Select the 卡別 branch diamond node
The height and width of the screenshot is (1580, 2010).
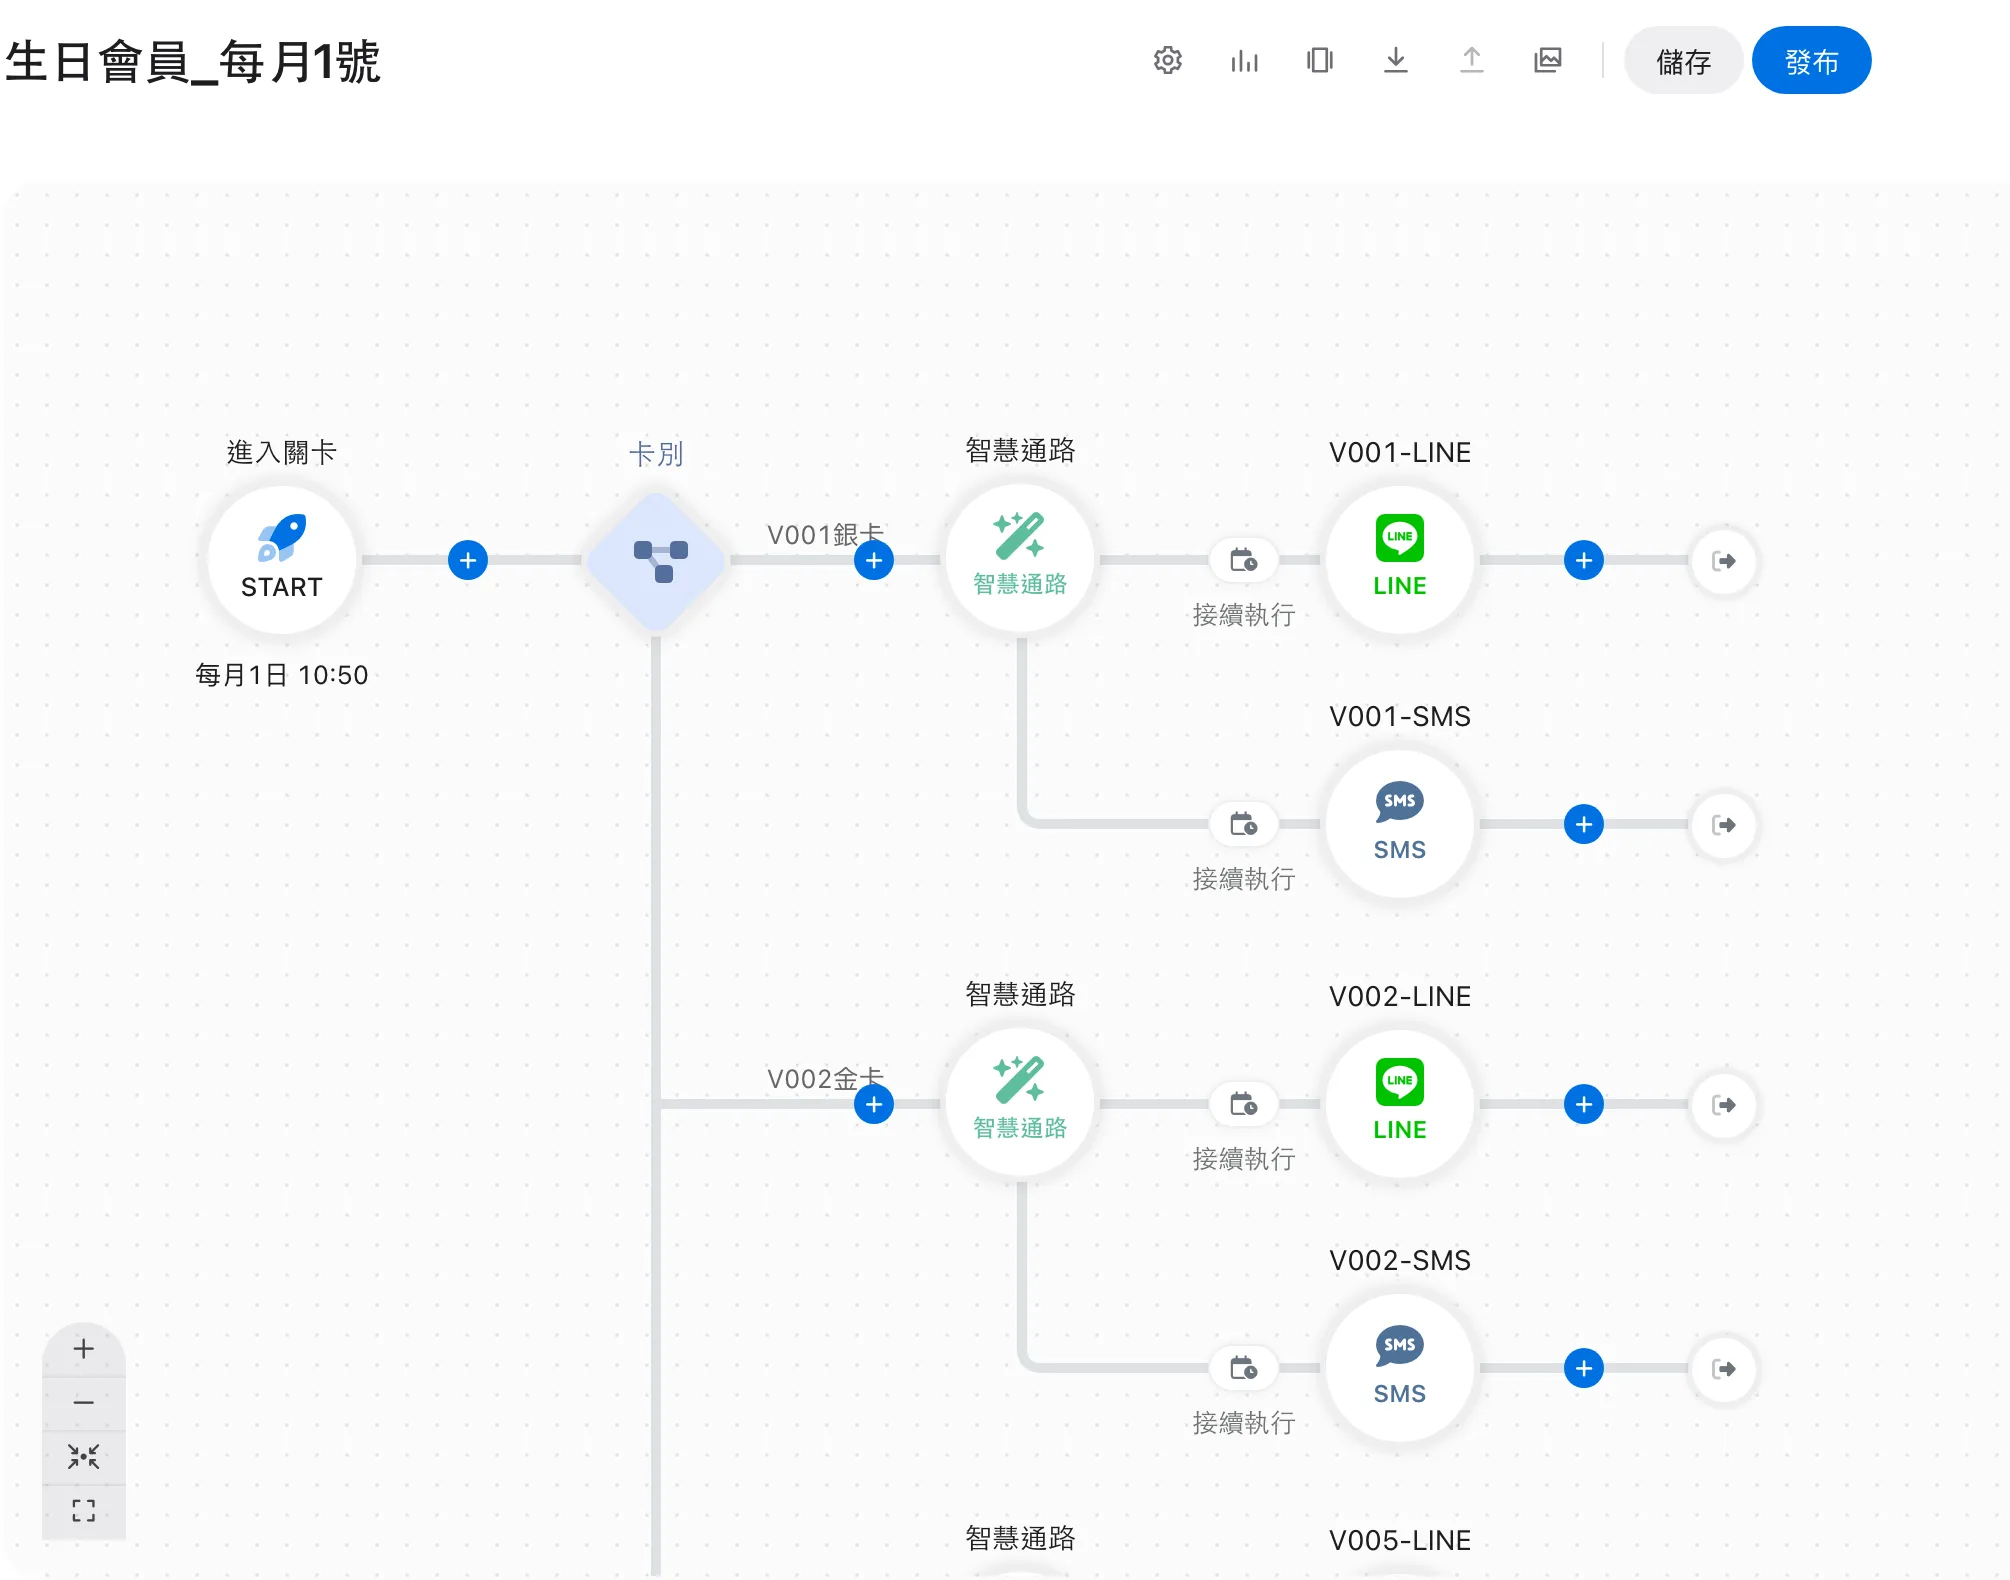[x=656, y=561]
